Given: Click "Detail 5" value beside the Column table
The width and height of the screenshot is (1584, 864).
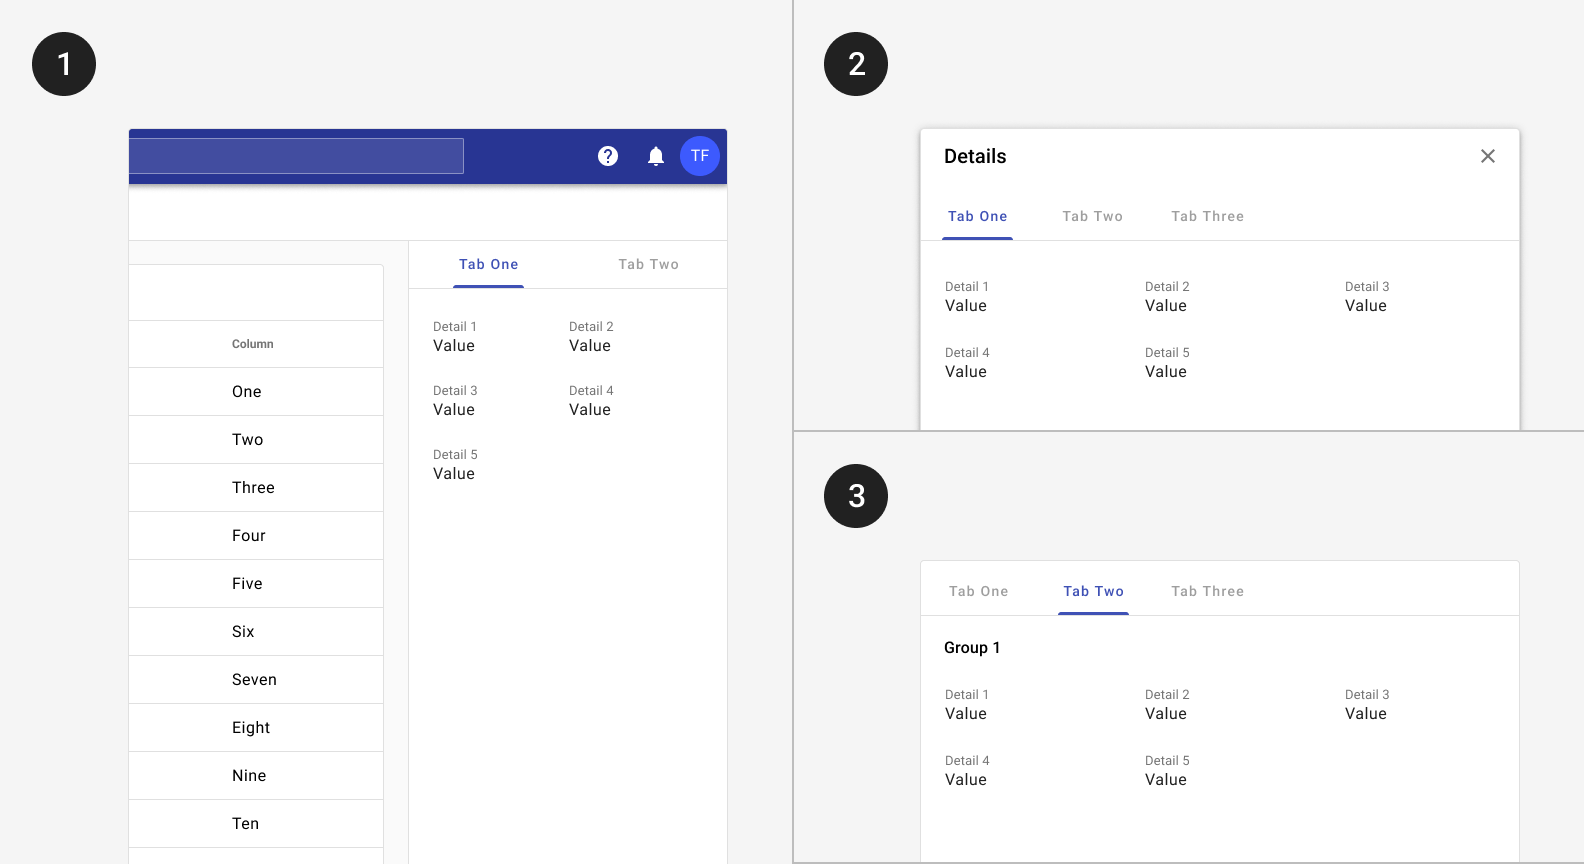Looking at the screenshot, I should [454, 474].
